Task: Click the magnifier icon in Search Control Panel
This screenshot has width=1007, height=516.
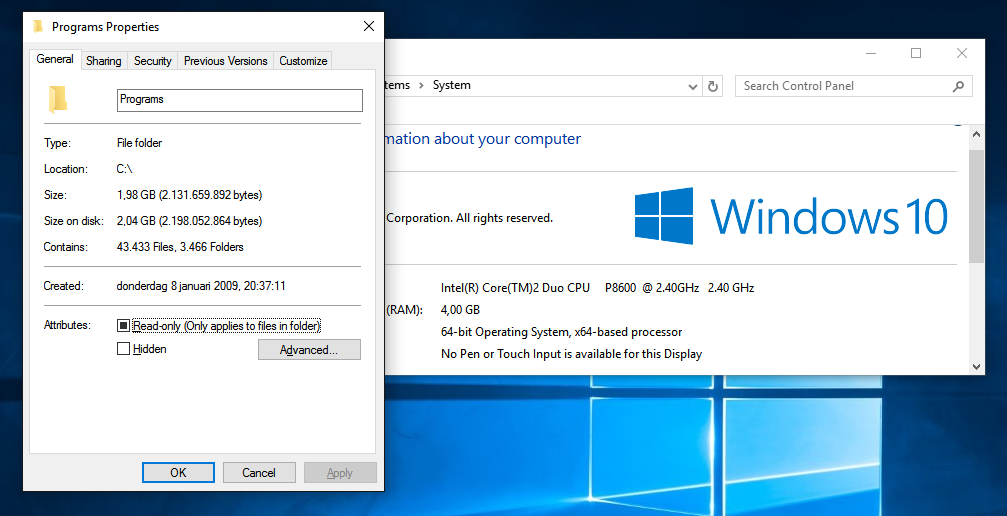Action: (958, 86)
